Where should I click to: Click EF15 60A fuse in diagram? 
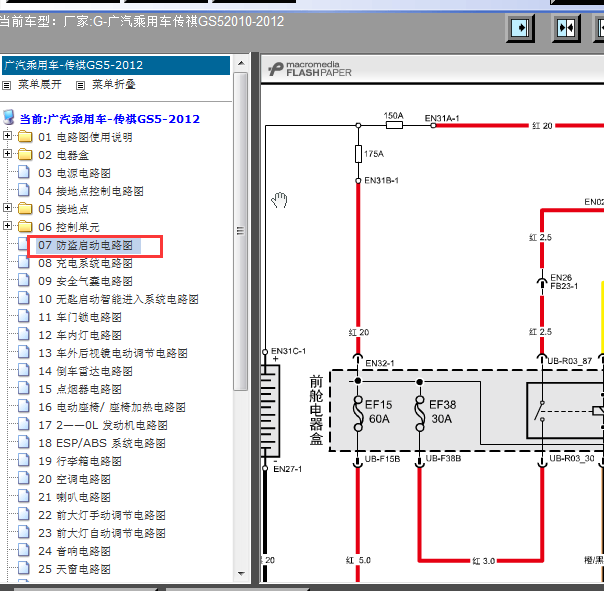(x=358, y=413)
